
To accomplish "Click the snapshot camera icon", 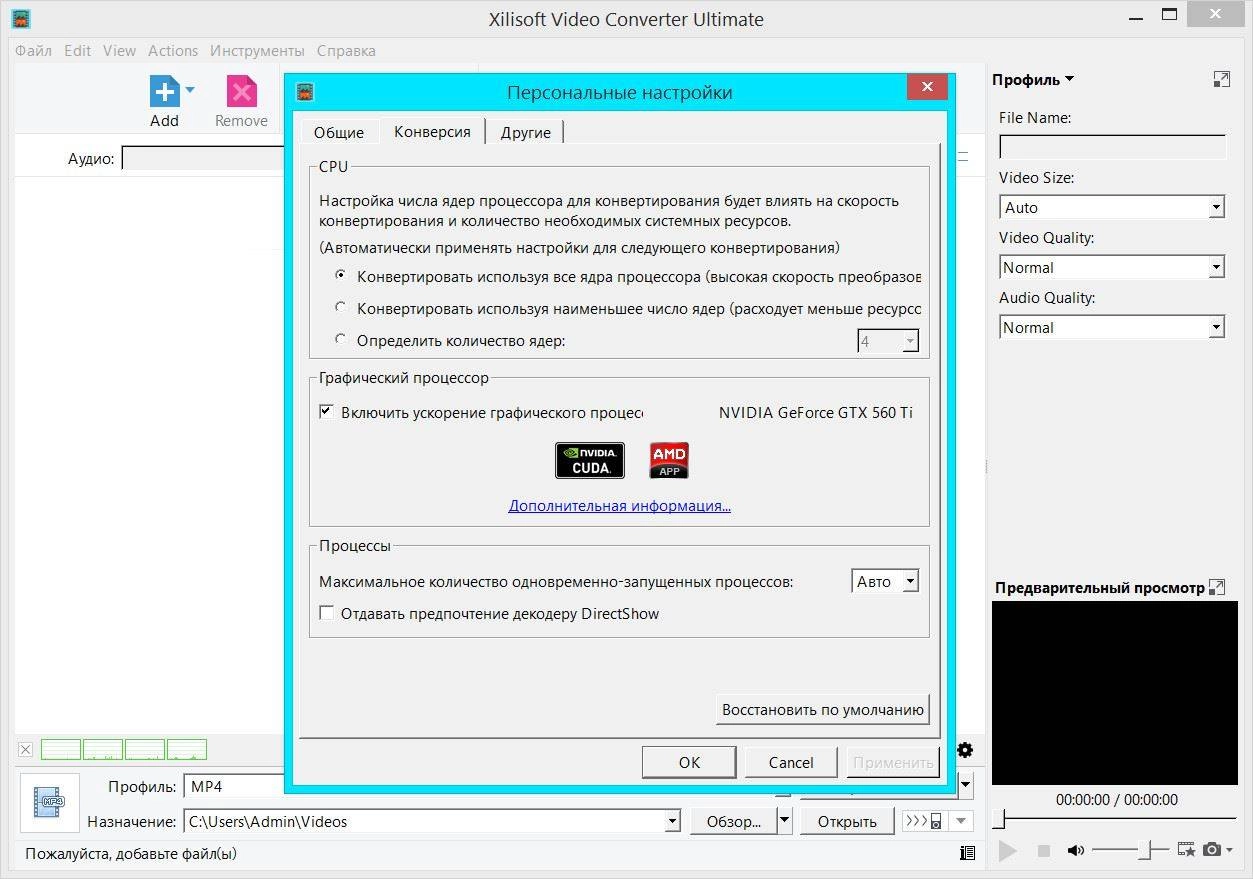I will pos(1212,850).
